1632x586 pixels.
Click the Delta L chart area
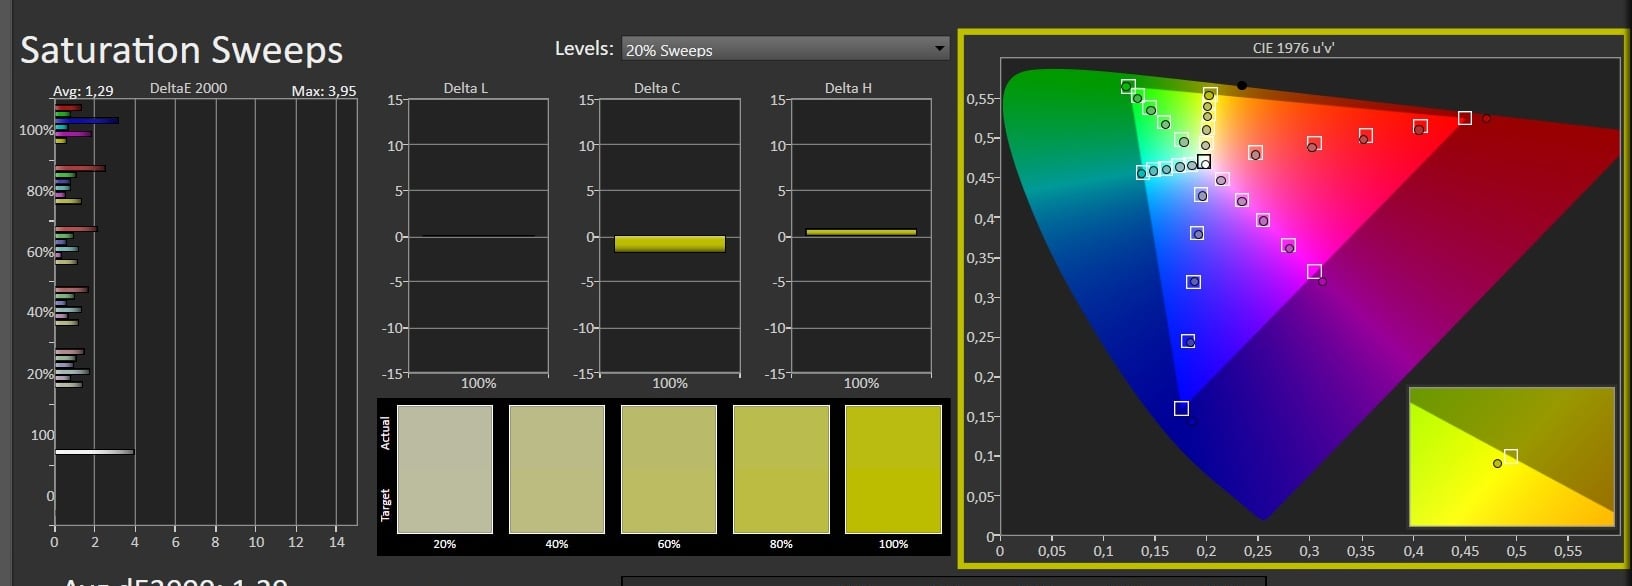[478, 237]
